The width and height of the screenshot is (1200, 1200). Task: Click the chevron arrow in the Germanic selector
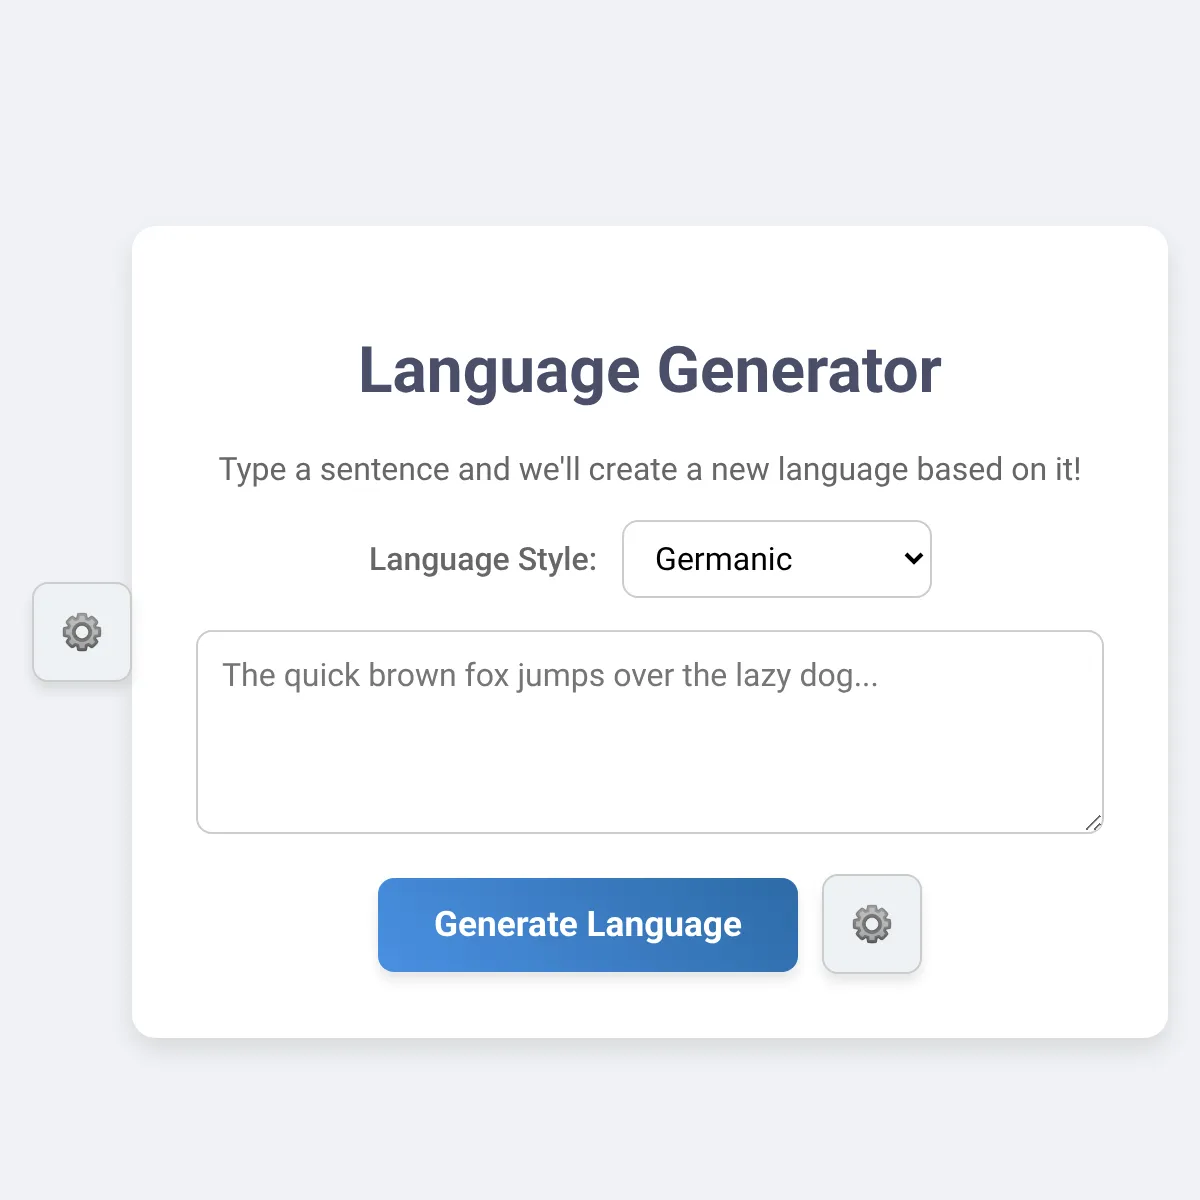(x=913, y=559)
